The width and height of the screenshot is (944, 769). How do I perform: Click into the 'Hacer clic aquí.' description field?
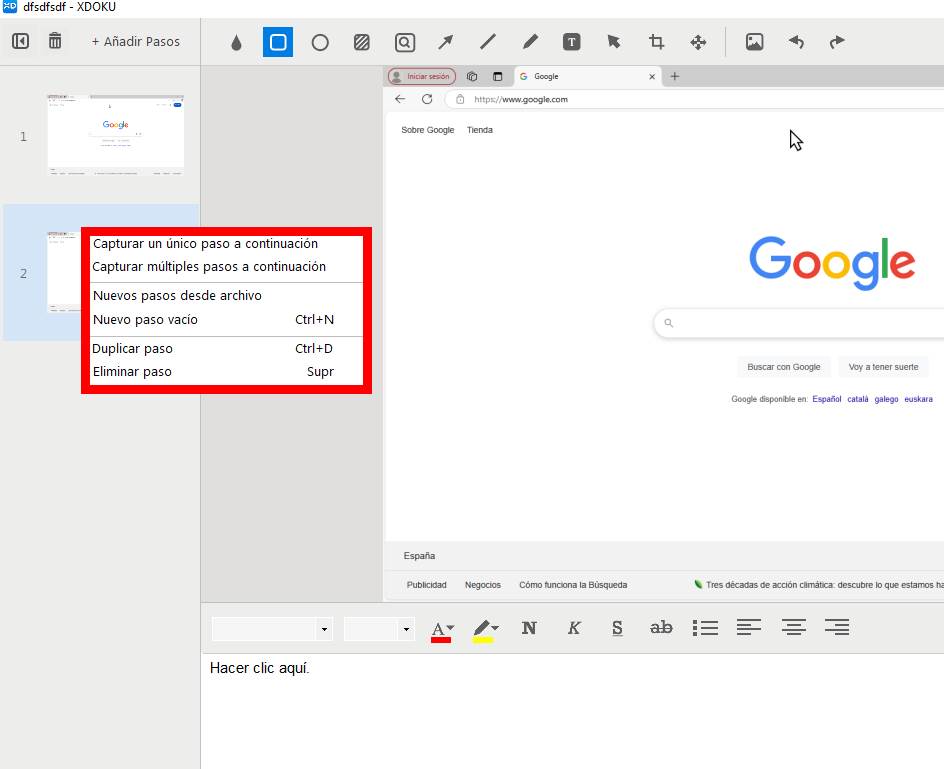(x=573, y=711)
